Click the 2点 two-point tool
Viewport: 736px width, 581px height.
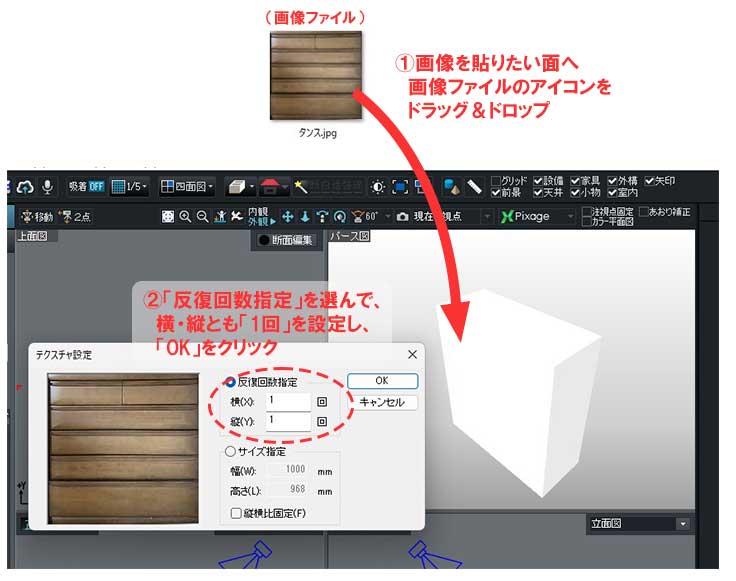pyautogui.click(x=75, y=216)
